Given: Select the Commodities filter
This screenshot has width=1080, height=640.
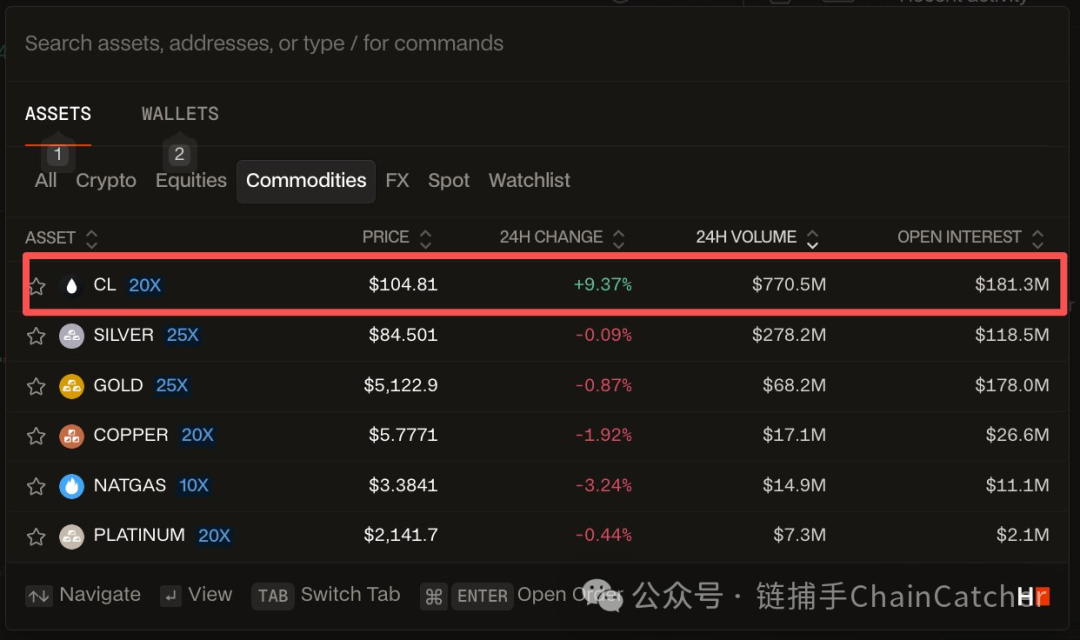Looking at the screenshot, I should (x=307, y=181).
